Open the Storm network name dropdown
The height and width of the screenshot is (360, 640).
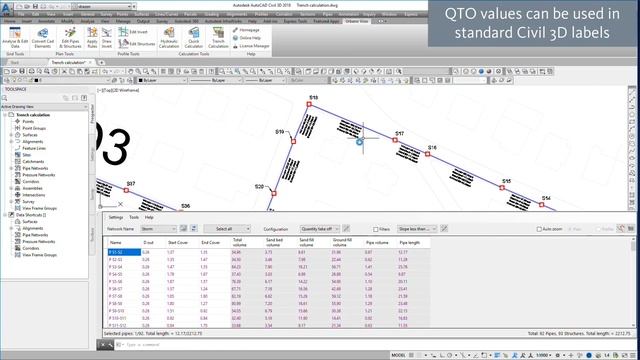158,229
